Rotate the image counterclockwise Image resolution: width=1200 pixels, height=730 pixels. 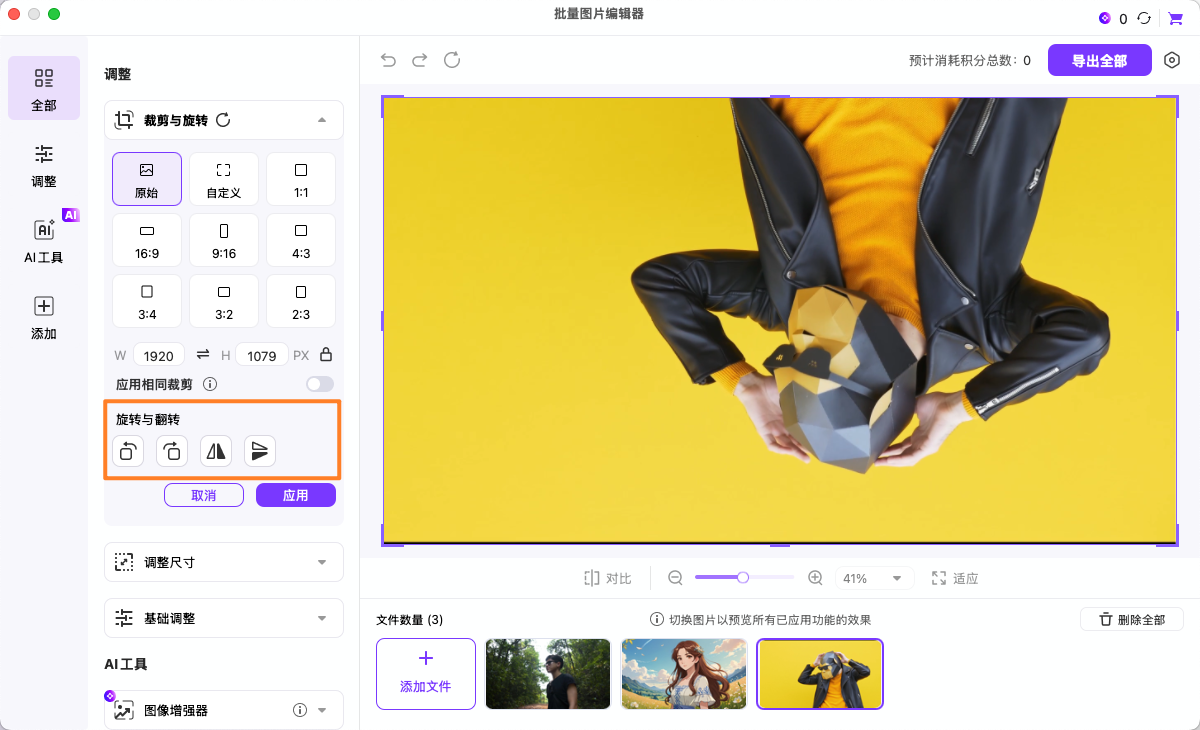127,451
